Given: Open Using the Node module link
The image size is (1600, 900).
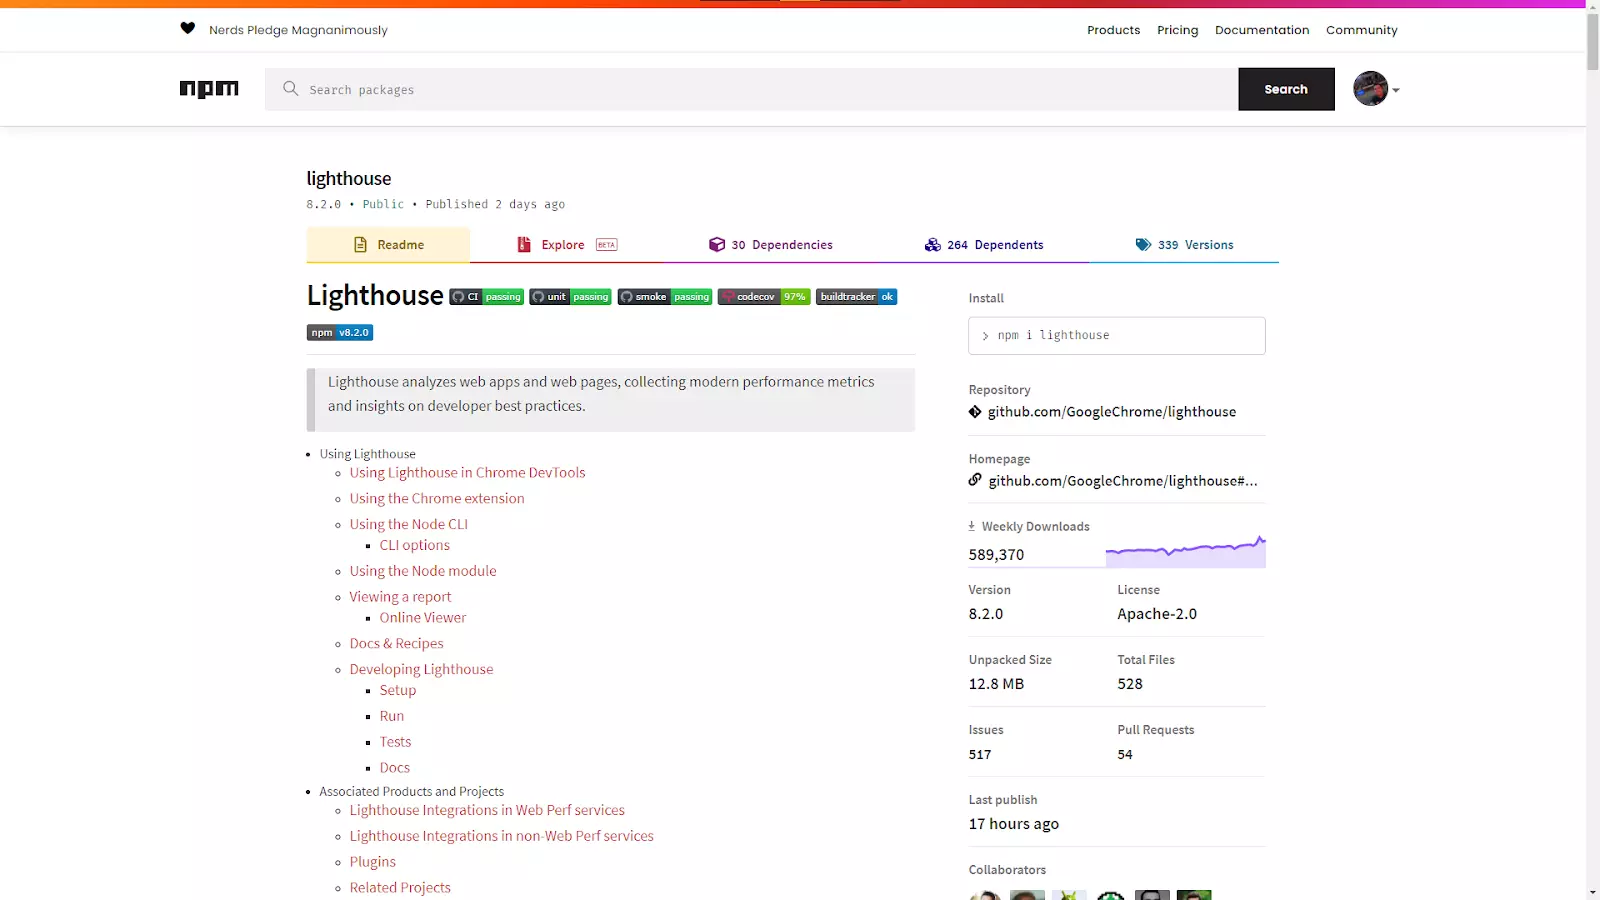Looking at the screenshot, I should point(423,572).
